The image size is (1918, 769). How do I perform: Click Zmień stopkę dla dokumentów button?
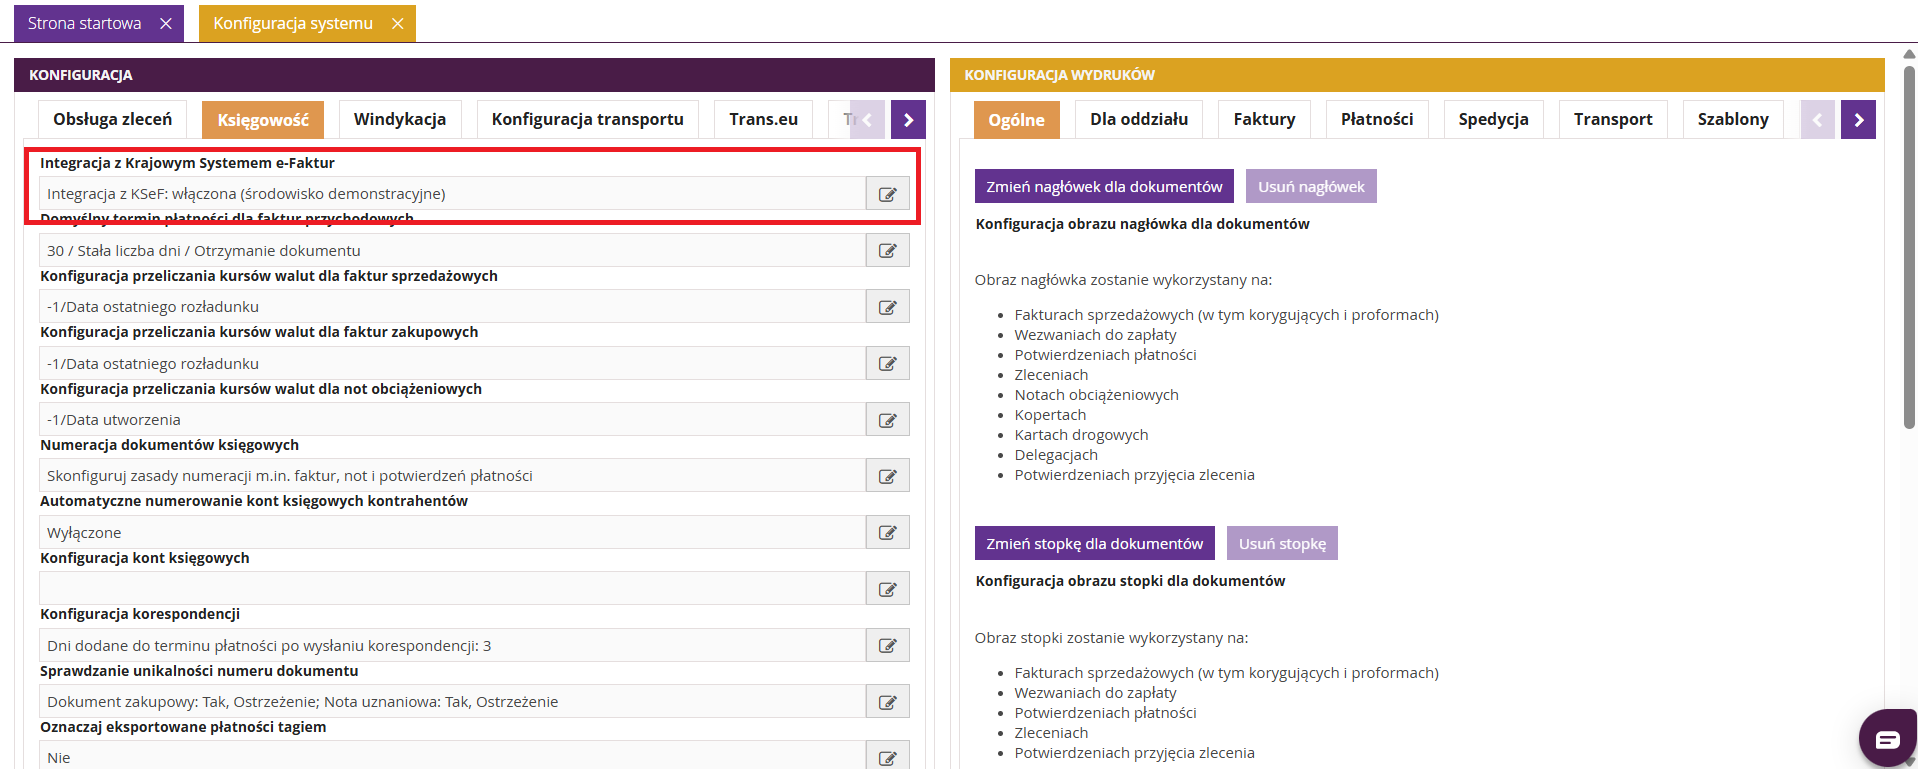tap(1095, 543)
